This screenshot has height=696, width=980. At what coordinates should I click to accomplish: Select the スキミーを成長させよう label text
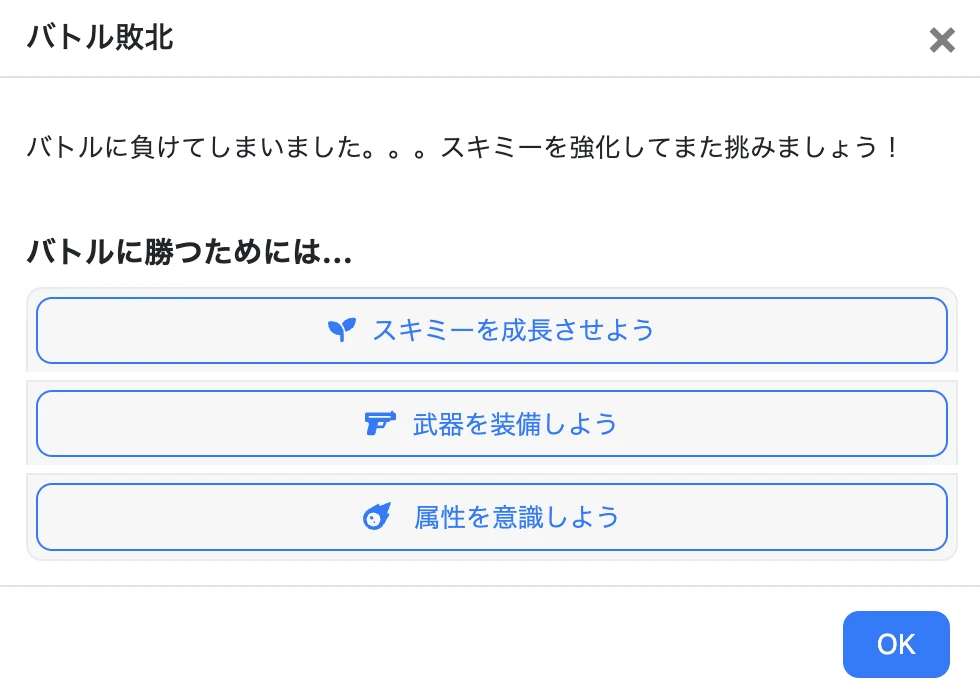click(x=513, y=330)
